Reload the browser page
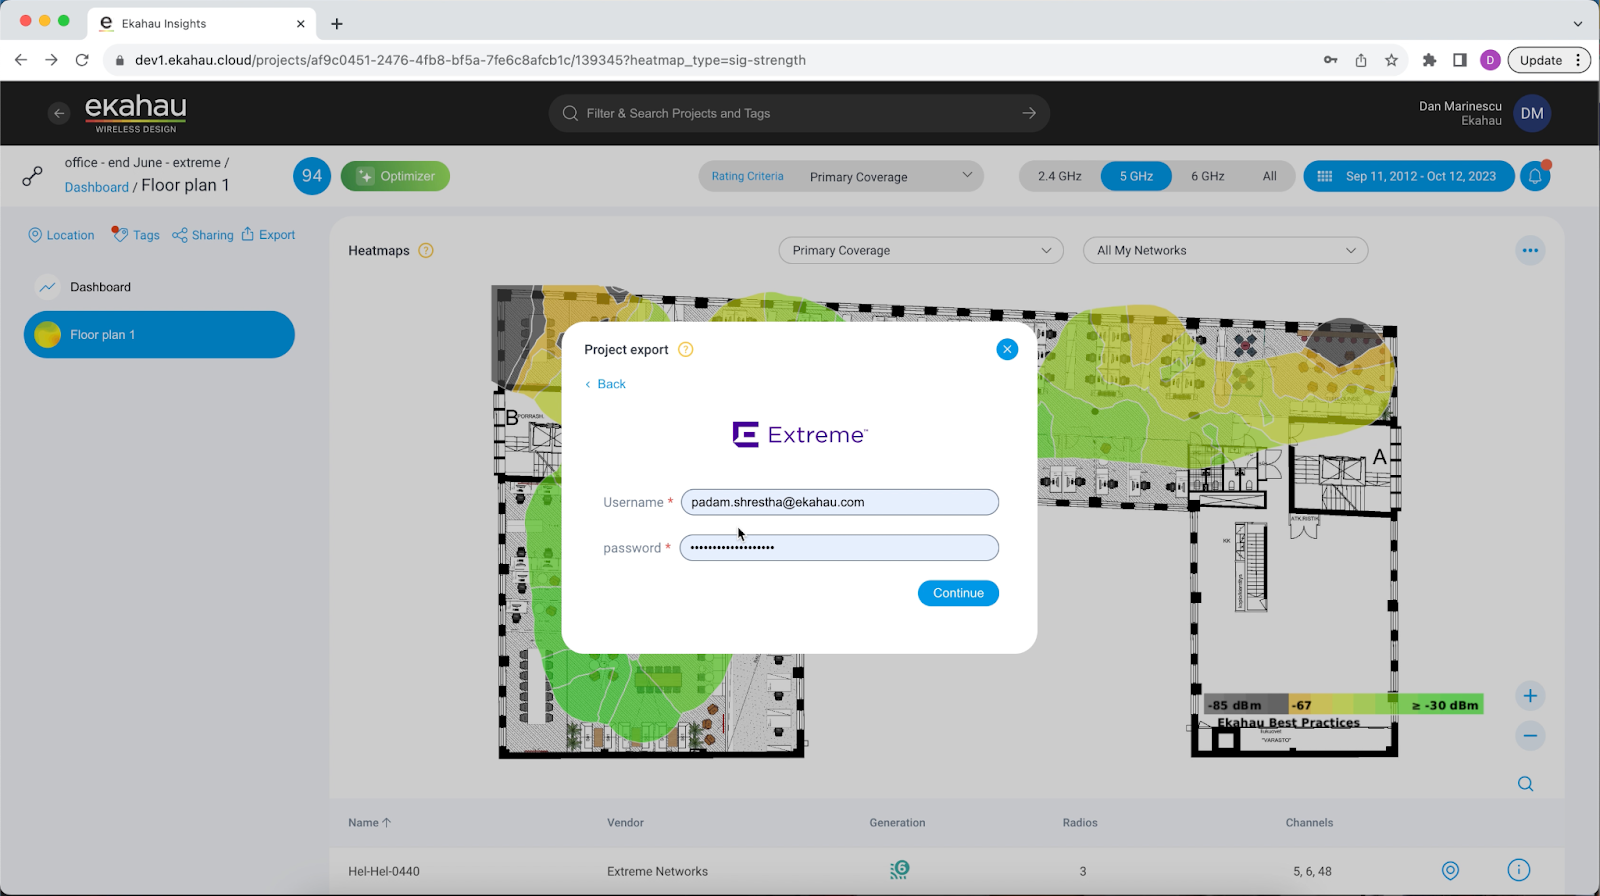 pyautogui.click(x=82, y=60)
